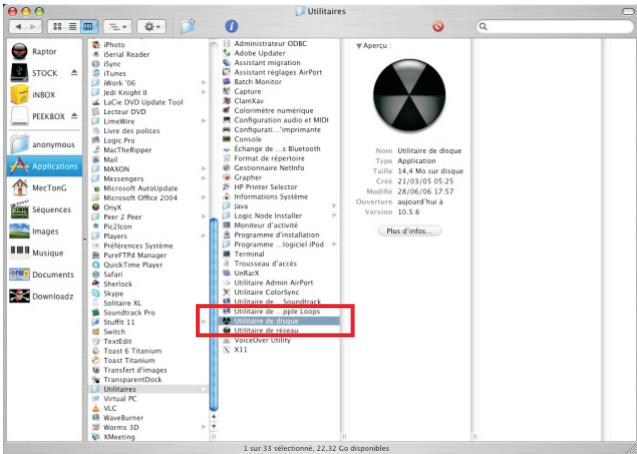
Task: Select Informations Système
Action: (280, 197)
